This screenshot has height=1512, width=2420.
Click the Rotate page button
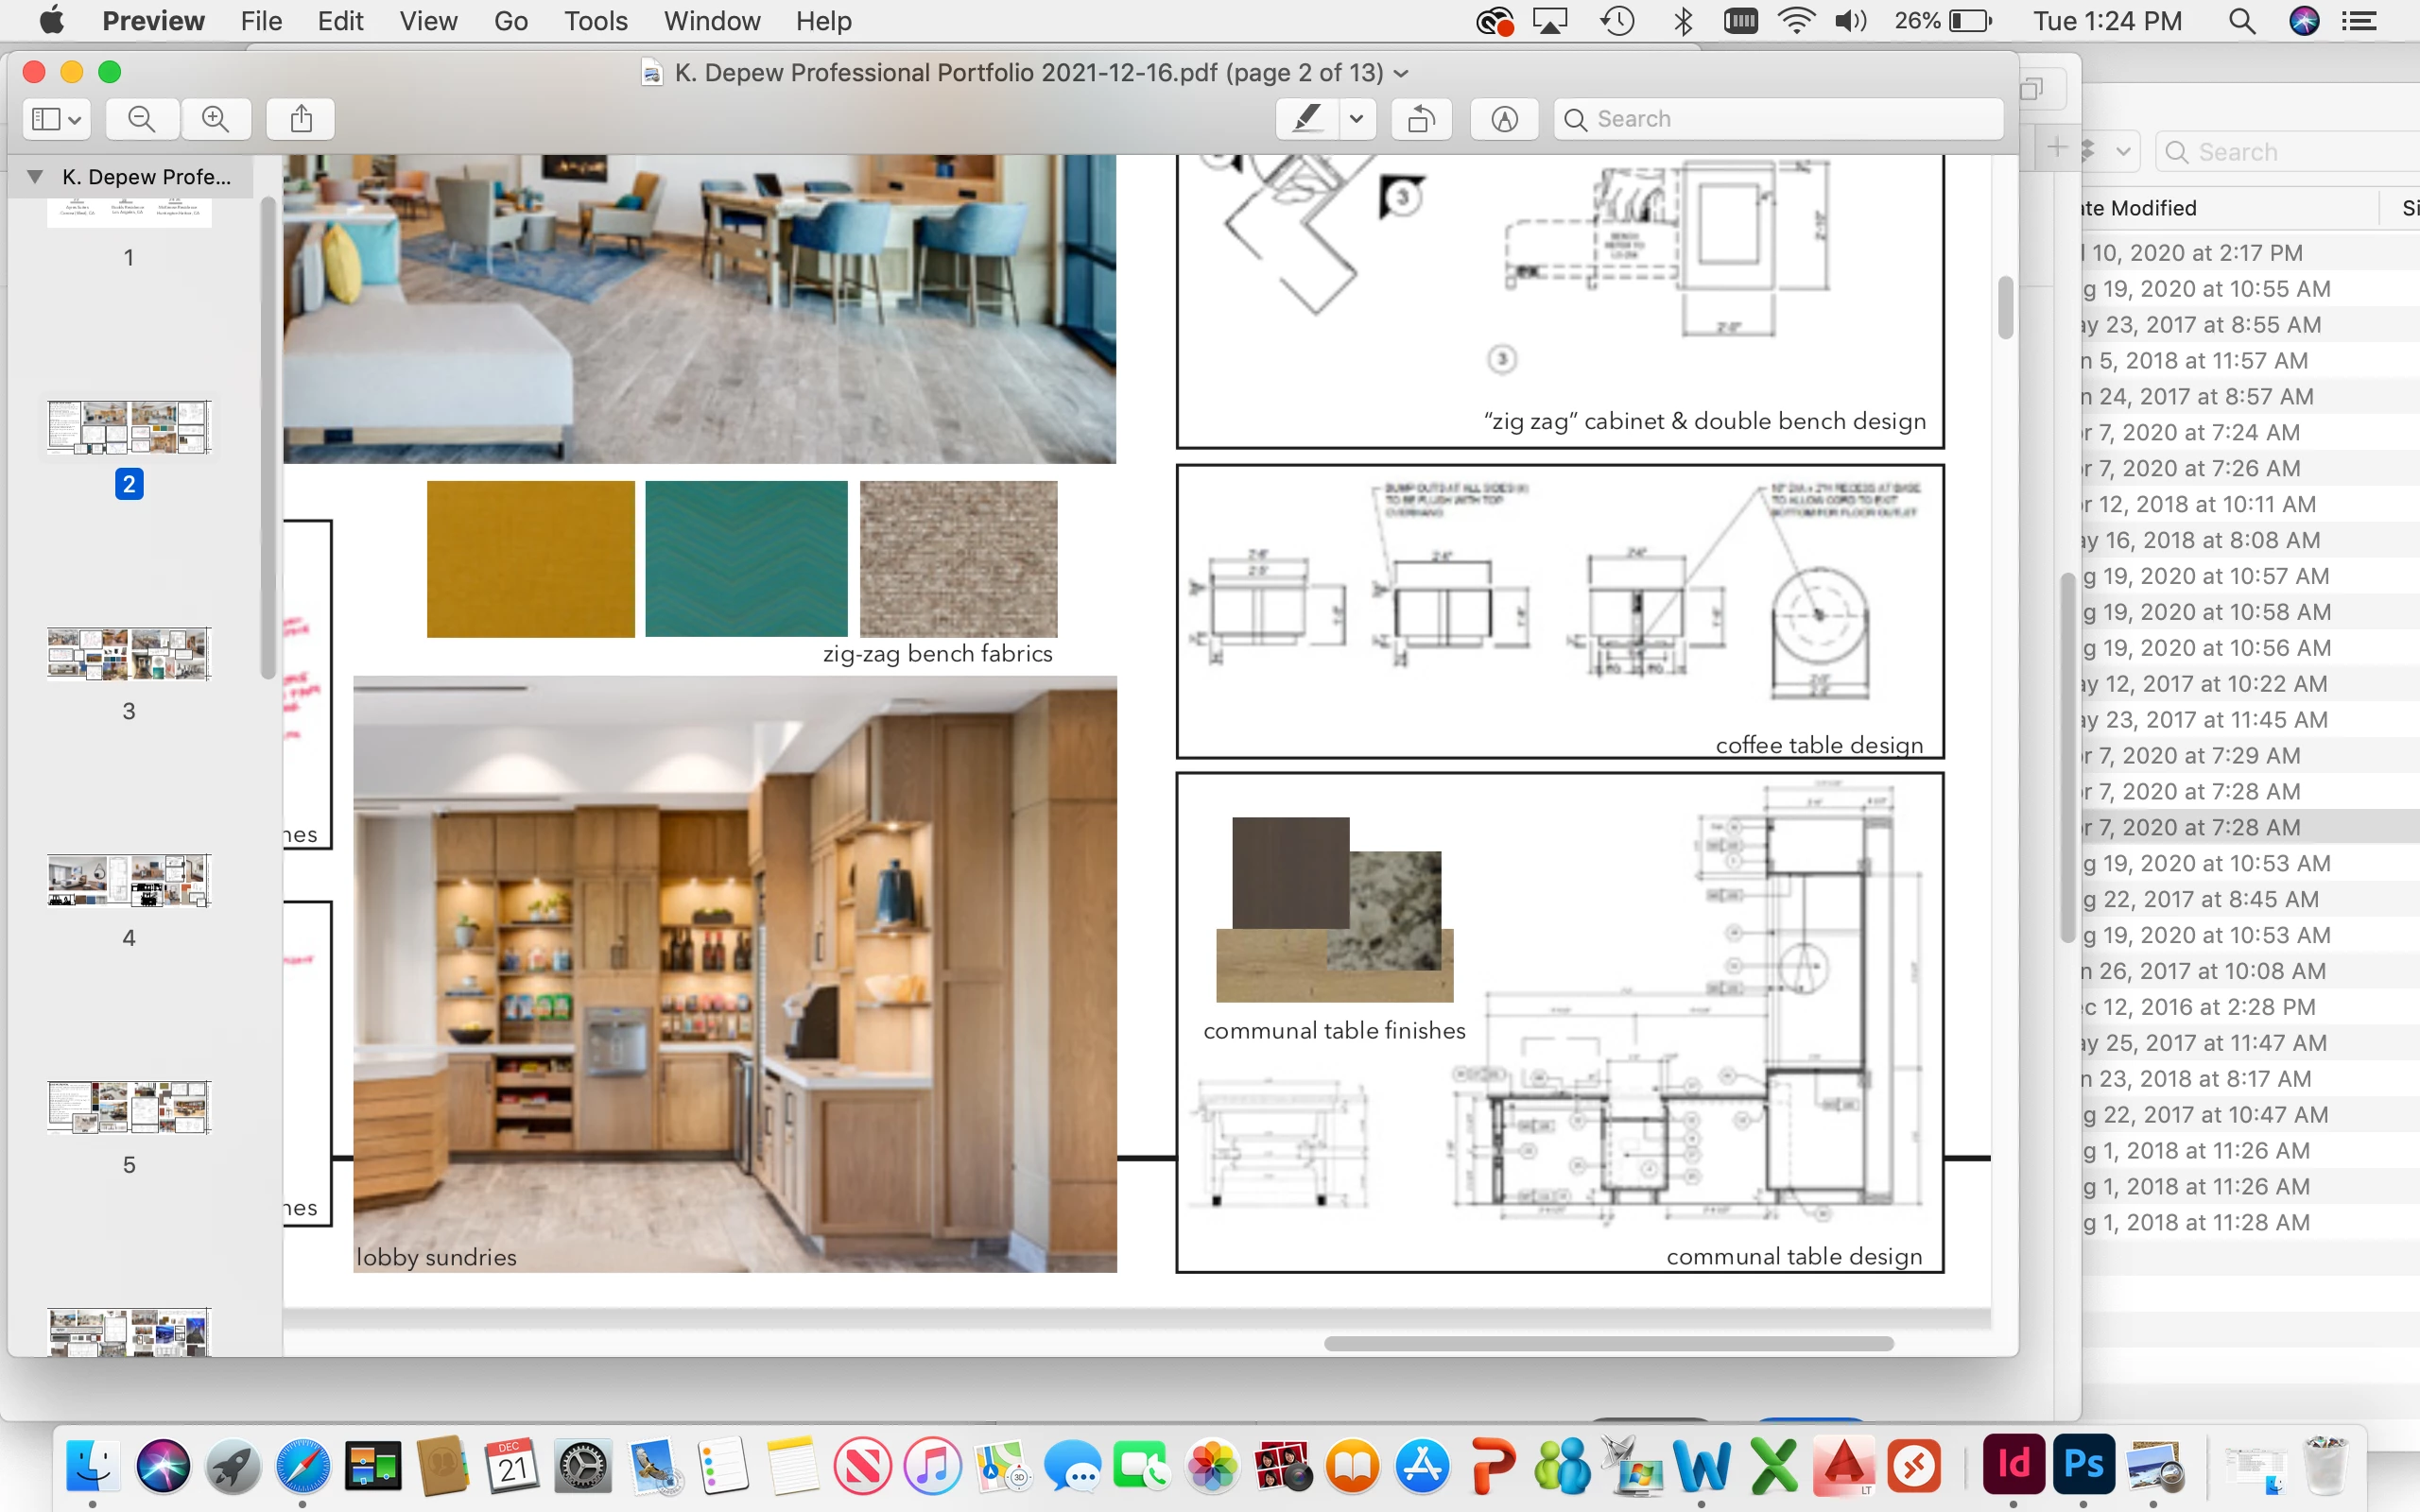[1421, 119]
